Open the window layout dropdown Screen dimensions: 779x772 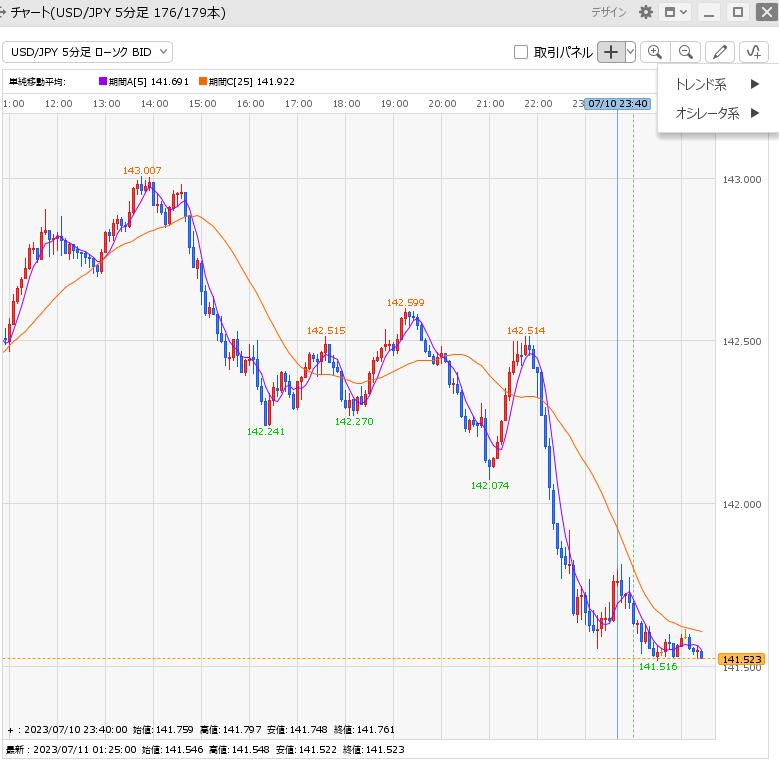click(676, 12)
